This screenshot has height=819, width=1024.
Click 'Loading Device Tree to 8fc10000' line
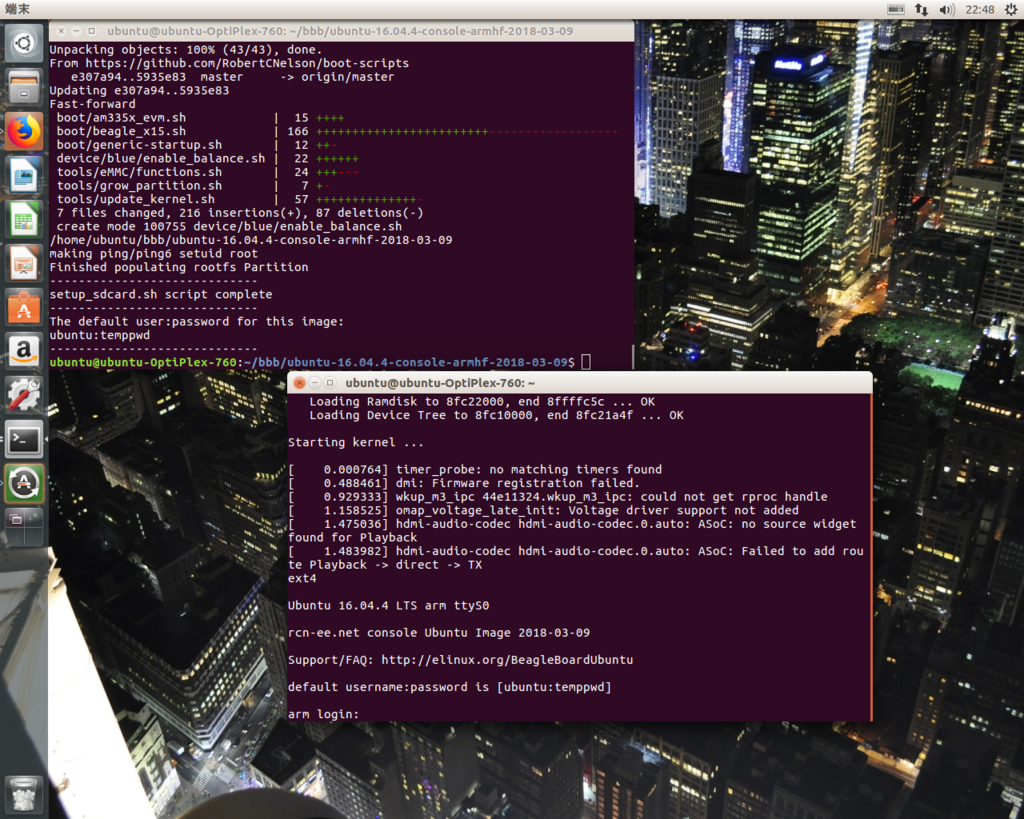(496, 415)
